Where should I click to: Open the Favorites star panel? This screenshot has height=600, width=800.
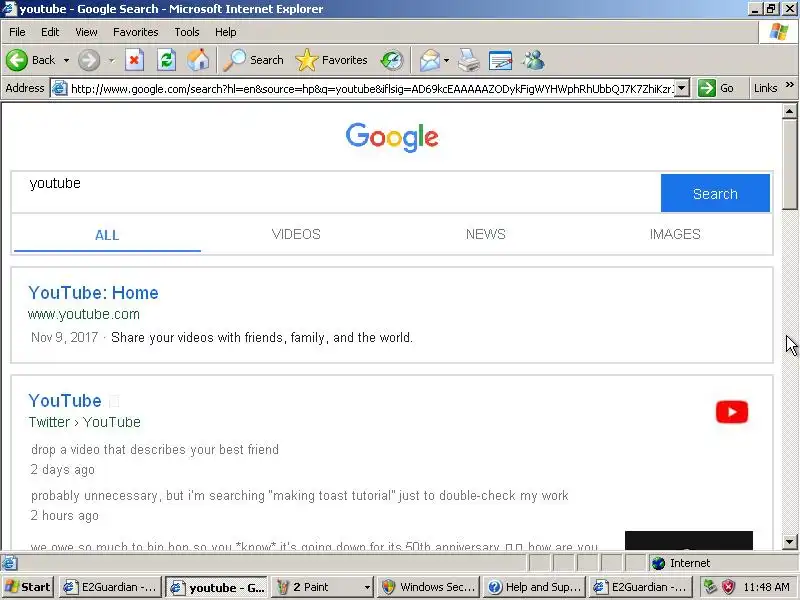332,60
